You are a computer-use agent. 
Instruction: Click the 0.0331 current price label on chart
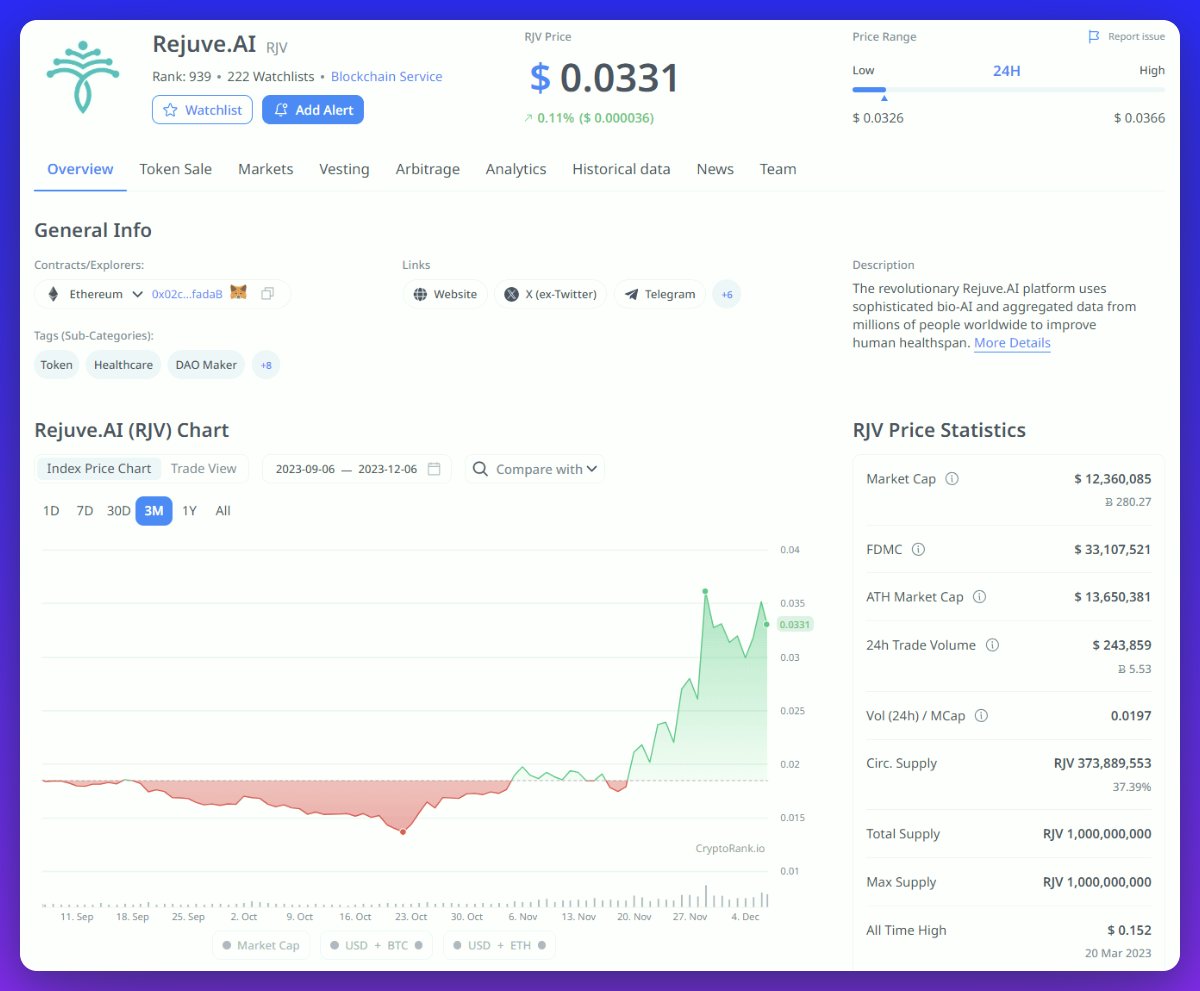click(794, 624)
